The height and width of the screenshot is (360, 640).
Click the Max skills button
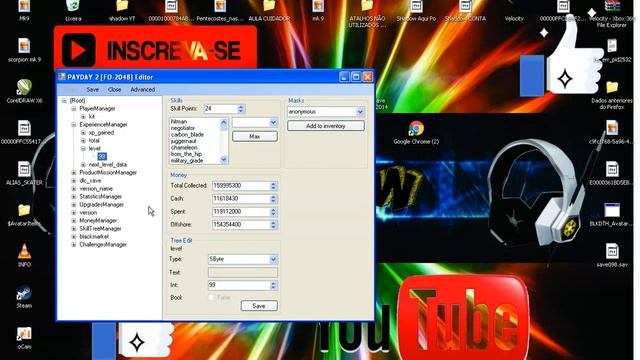click(x=255, y=136)
